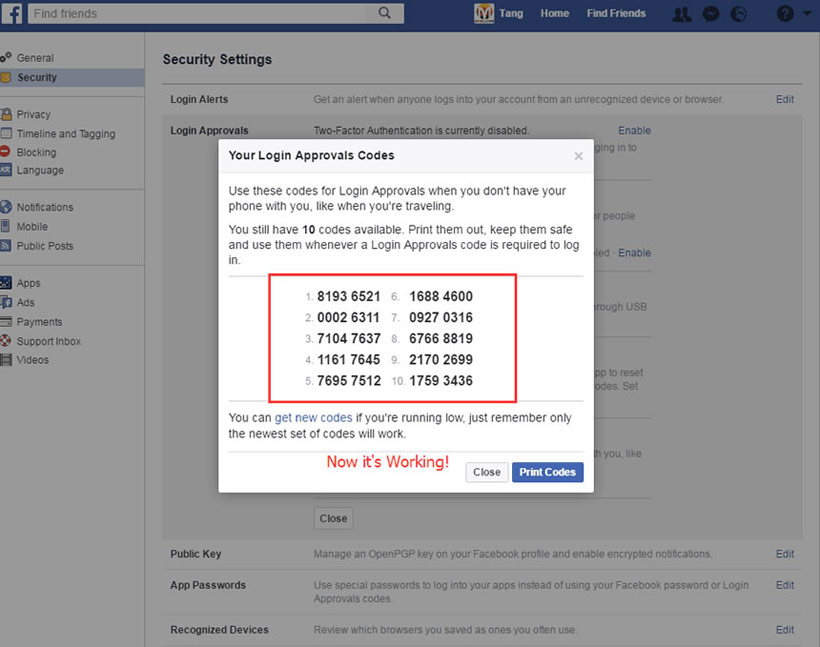Open the notifications globe icon
Image resolution: width=820 pixels, height=647 pixels.
pyautogui.click(x=738, y=14)
